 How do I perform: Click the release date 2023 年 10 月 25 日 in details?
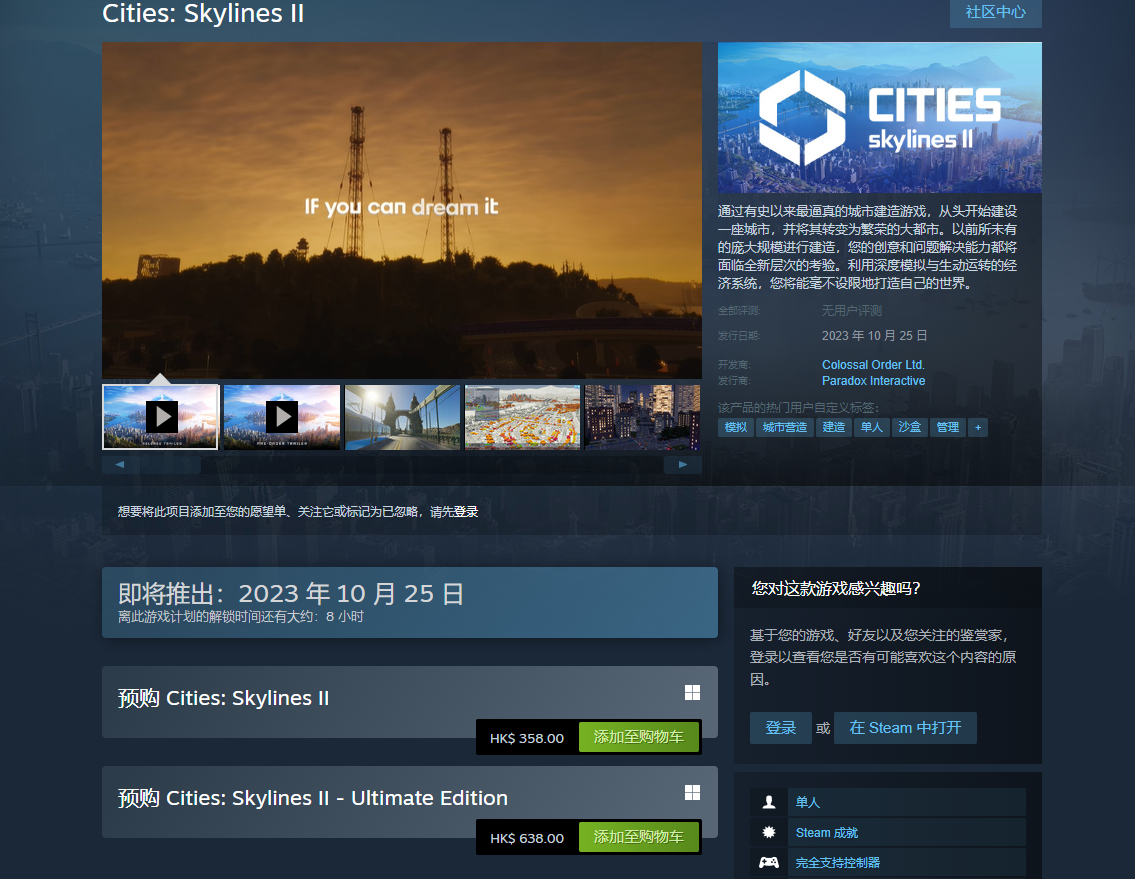[874, 336]
